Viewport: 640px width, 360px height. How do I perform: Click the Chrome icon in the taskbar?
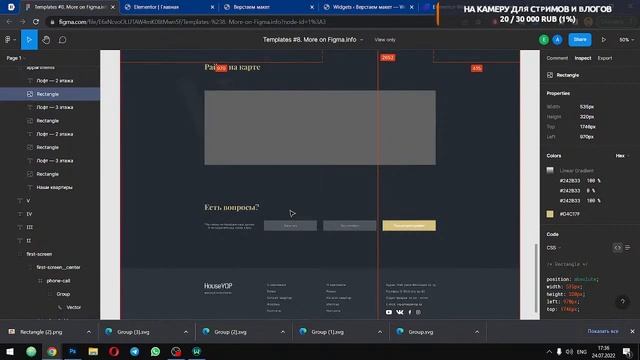click(x=52, y=351)
